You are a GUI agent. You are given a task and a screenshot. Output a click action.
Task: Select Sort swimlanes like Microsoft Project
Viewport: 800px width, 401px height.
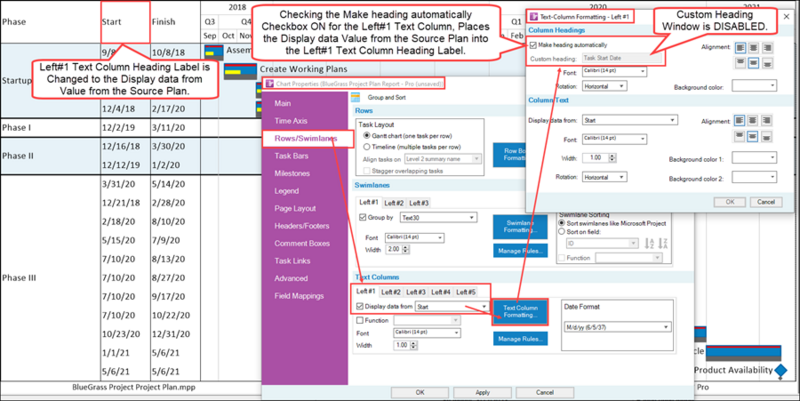[562, 223]
